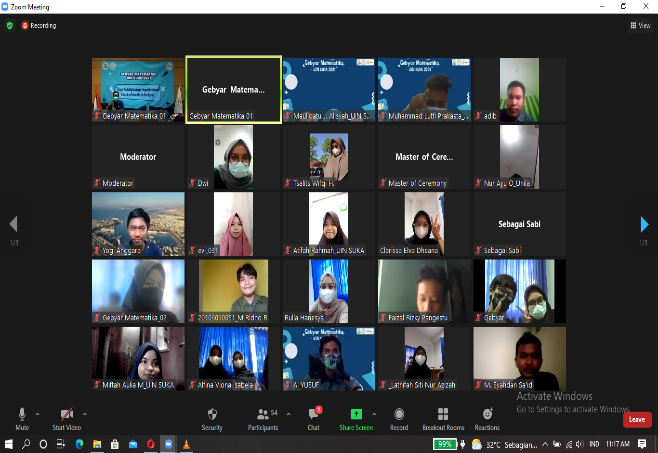Select Faizal Rizky Pangestu's video tile

(x=424, y=291)
